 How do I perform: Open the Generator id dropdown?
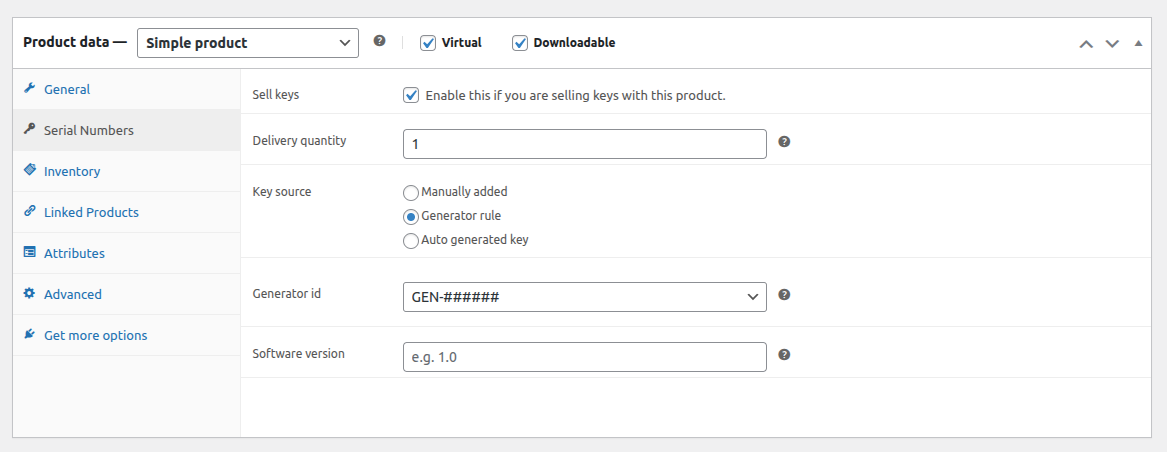pos(584,296)
